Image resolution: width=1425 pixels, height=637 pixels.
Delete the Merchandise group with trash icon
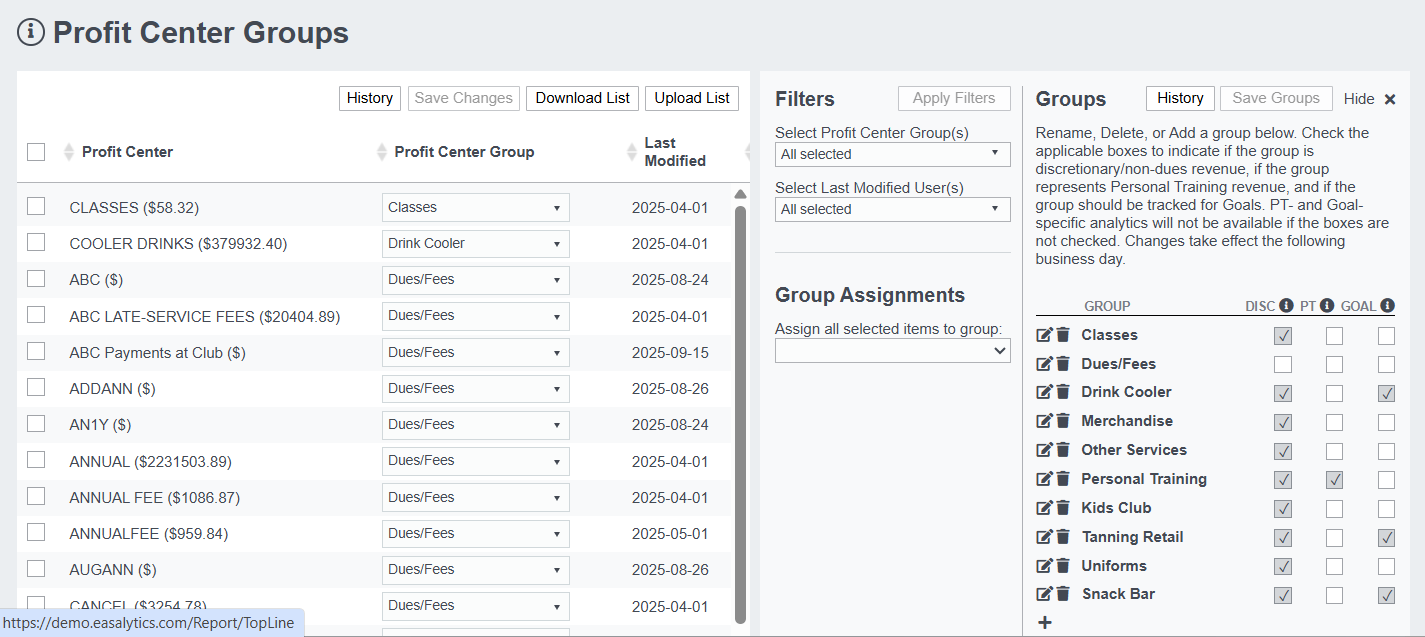(x=1063, y=421)
